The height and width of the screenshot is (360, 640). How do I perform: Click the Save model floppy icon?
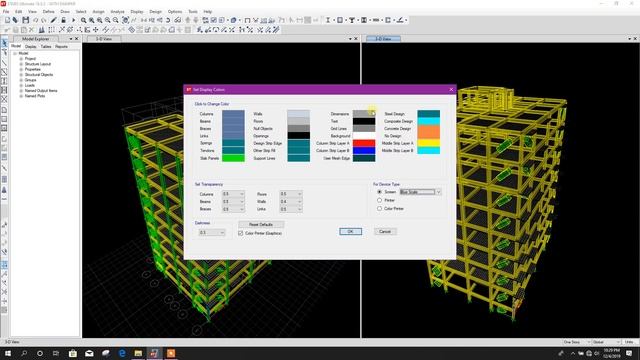(26, 20)
